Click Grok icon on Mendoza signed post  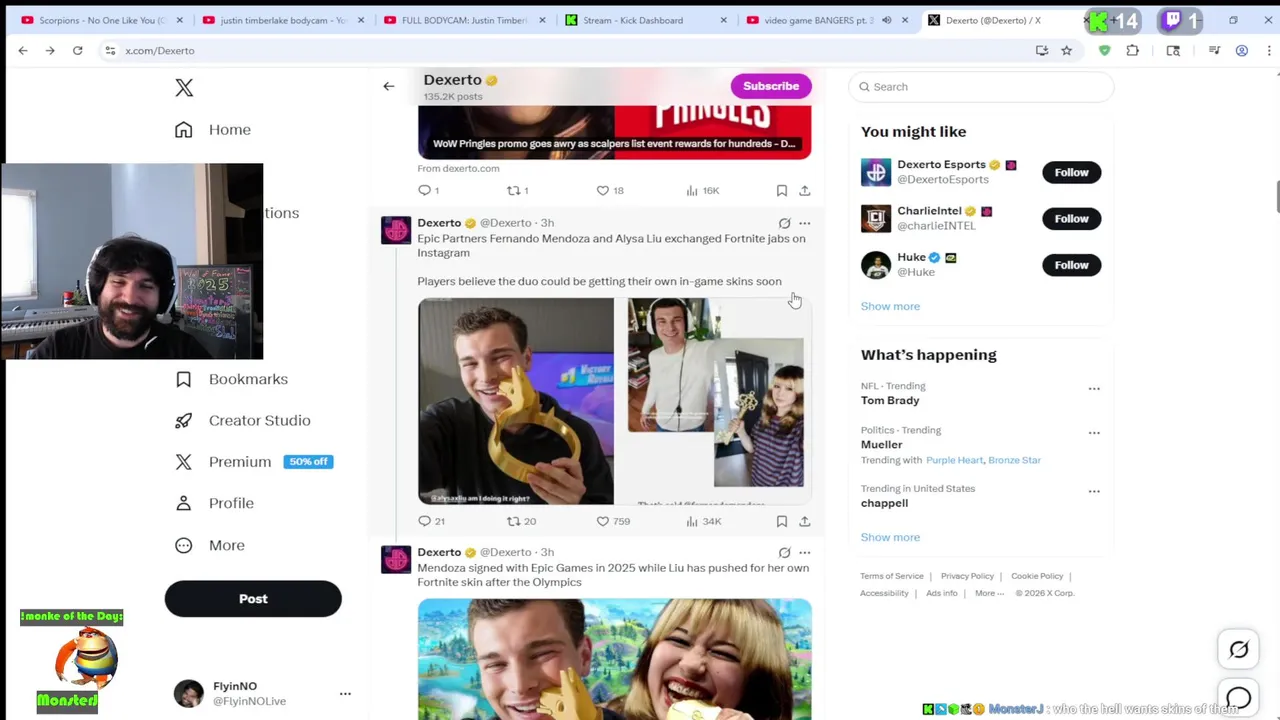coord(784,552)
